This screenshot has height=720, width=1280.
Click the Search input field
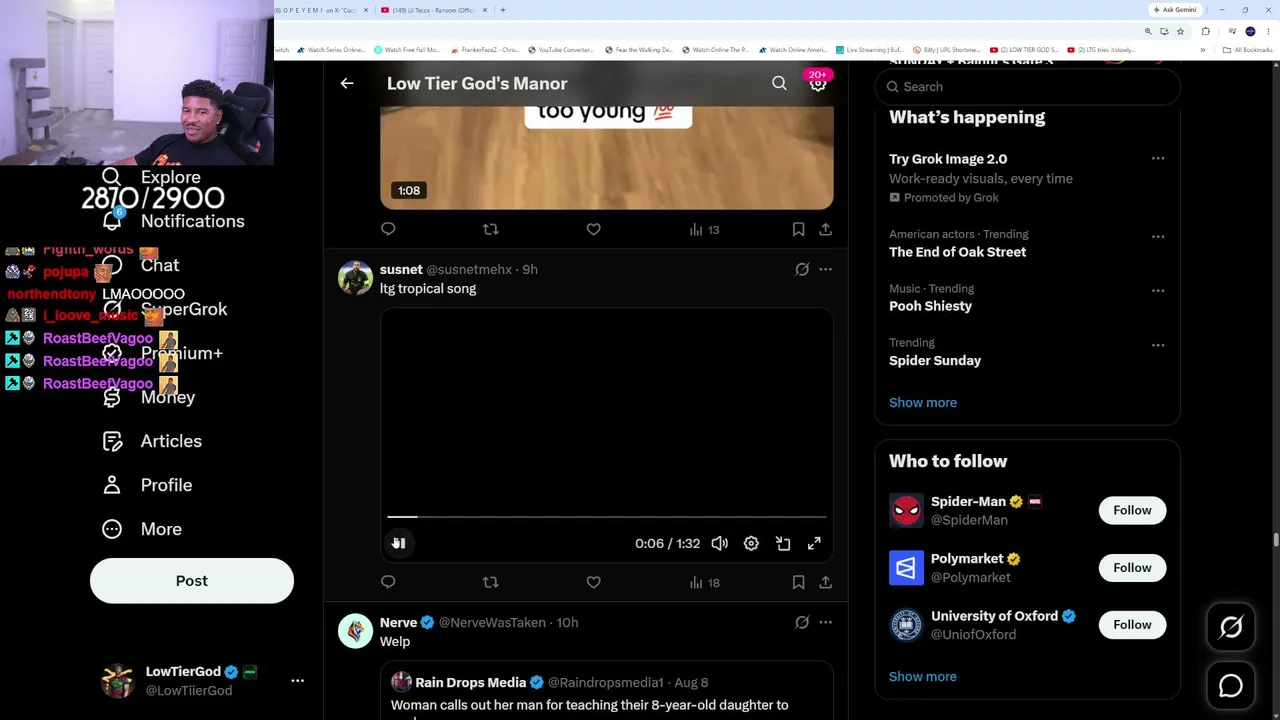click(x=1027, y=87)
